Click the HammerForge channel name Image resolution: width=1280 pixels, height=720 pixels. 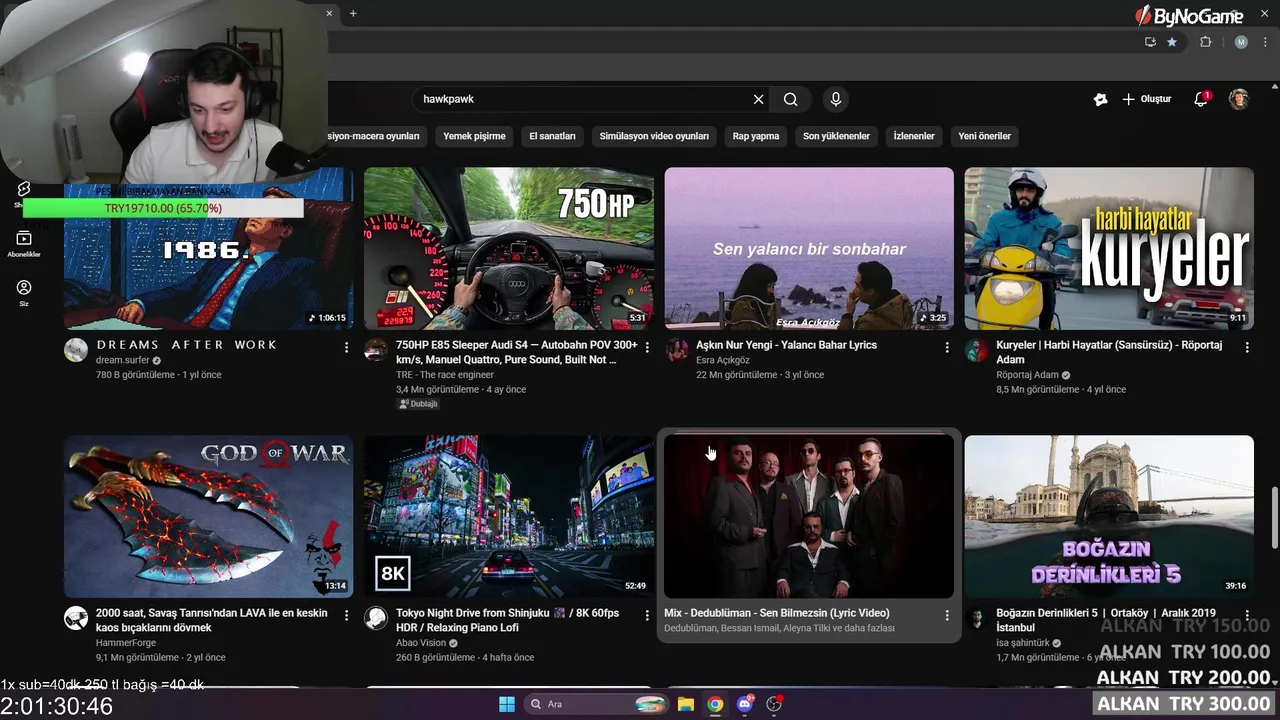tap(124, 643)
